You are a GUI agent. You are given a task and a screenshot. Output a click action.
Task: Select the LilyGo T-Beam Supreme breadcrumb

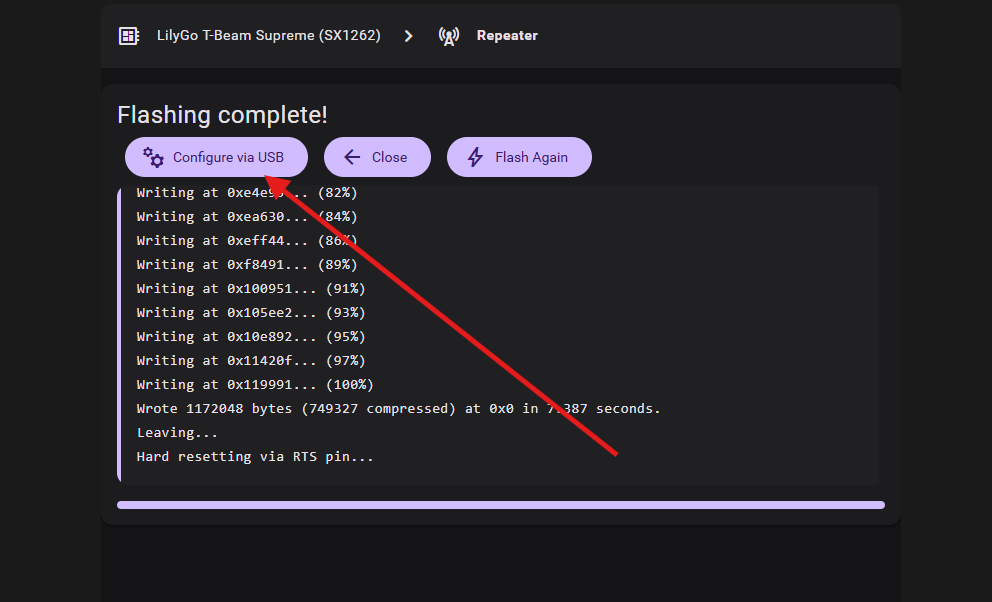point(268,36)
